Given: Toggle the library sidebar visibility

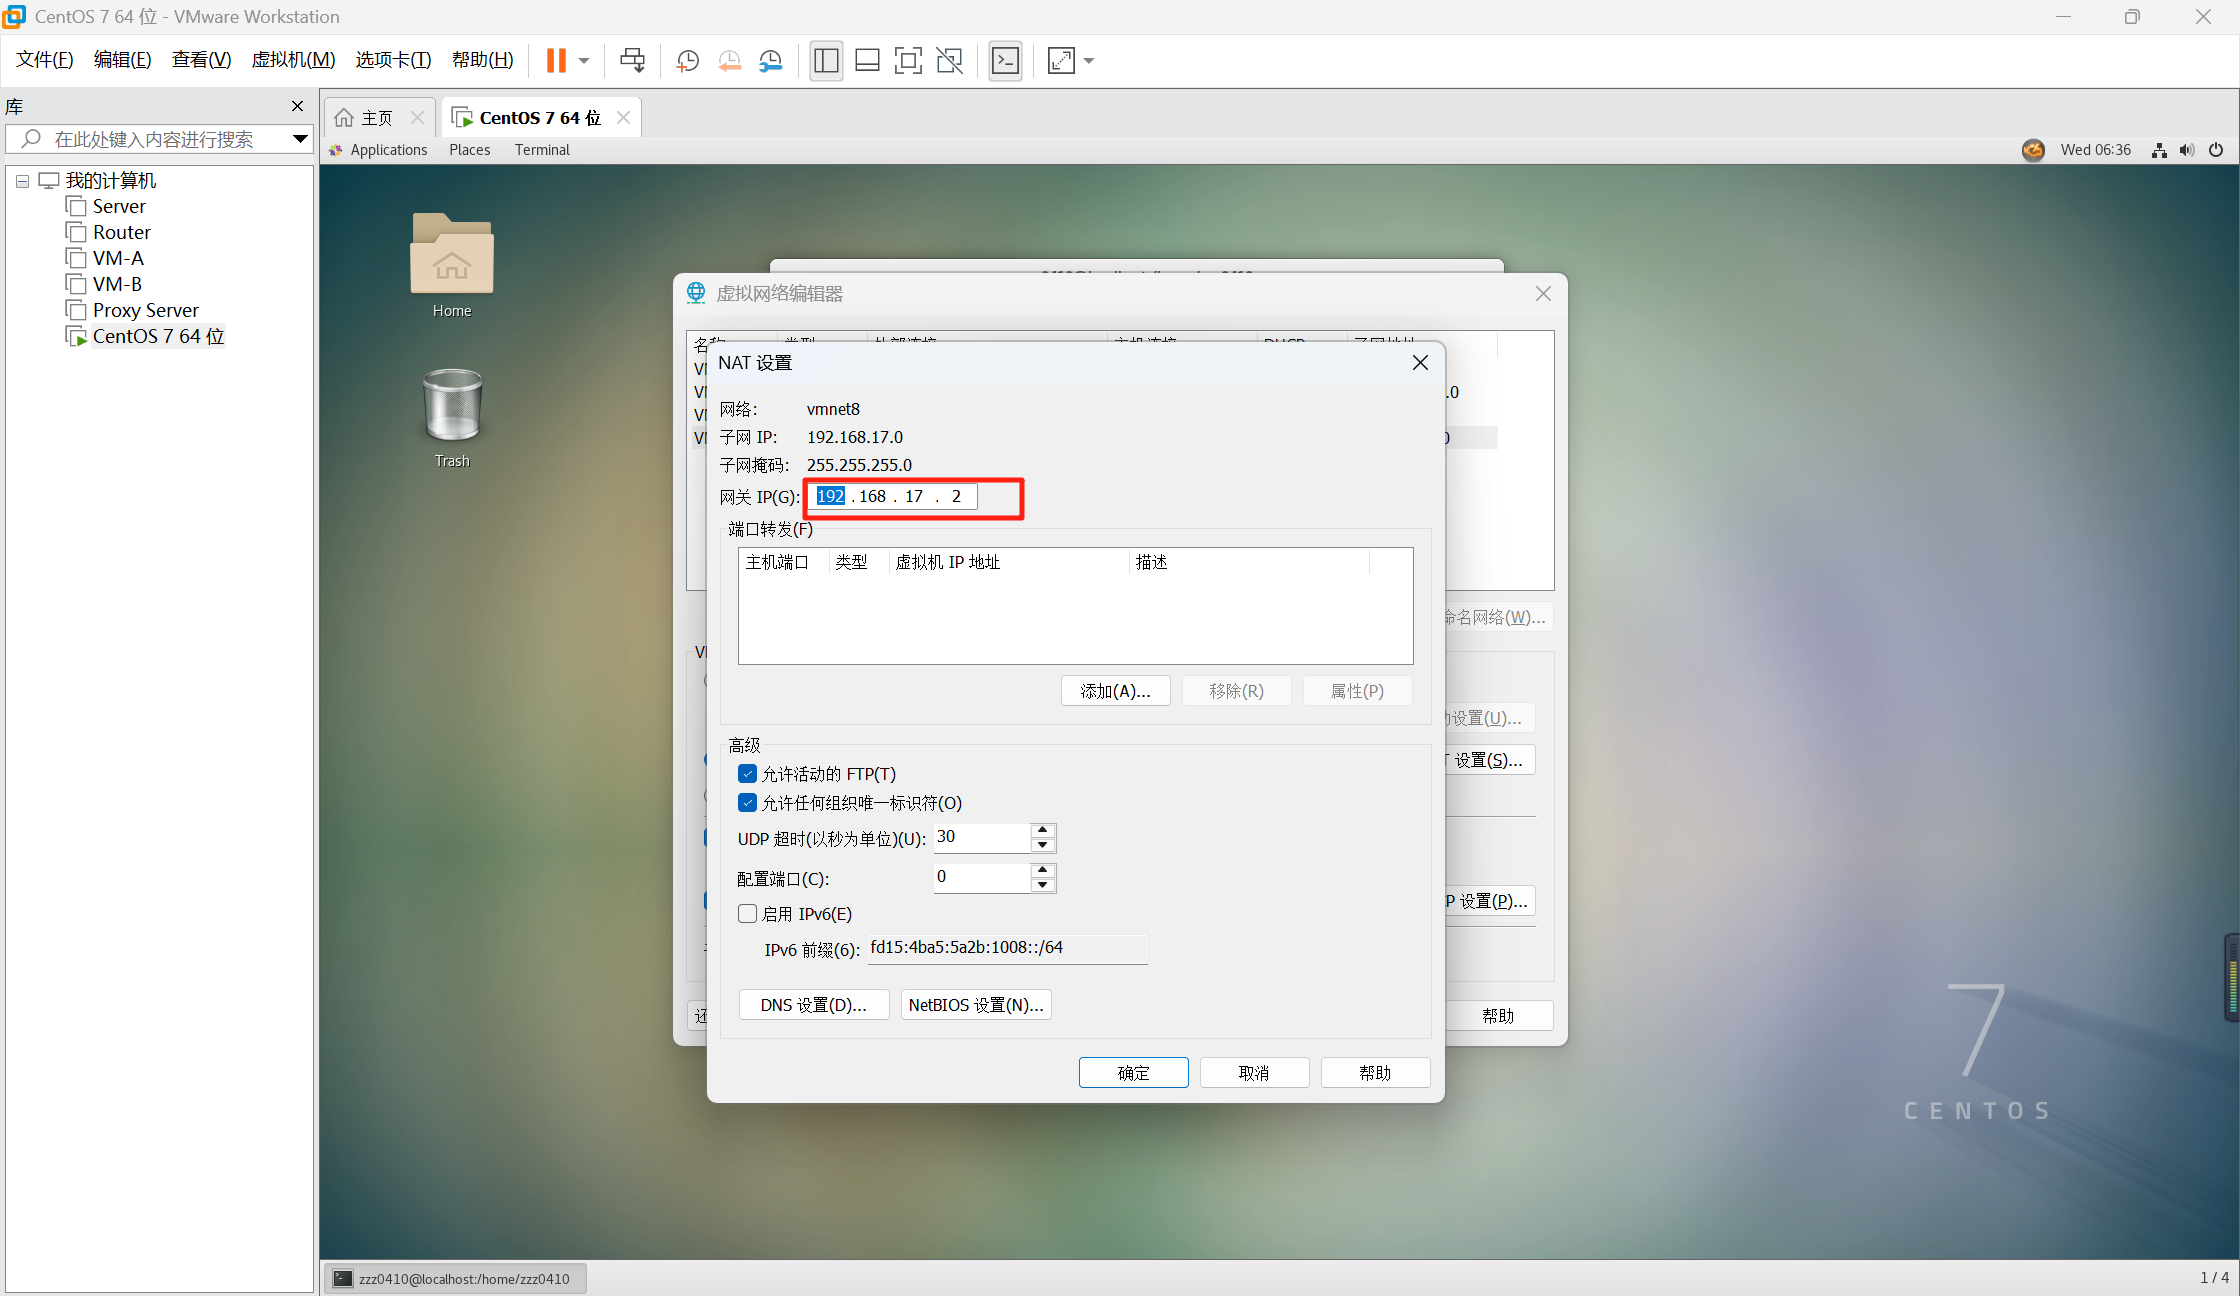Looking at the screenshot, I should 826,60.
